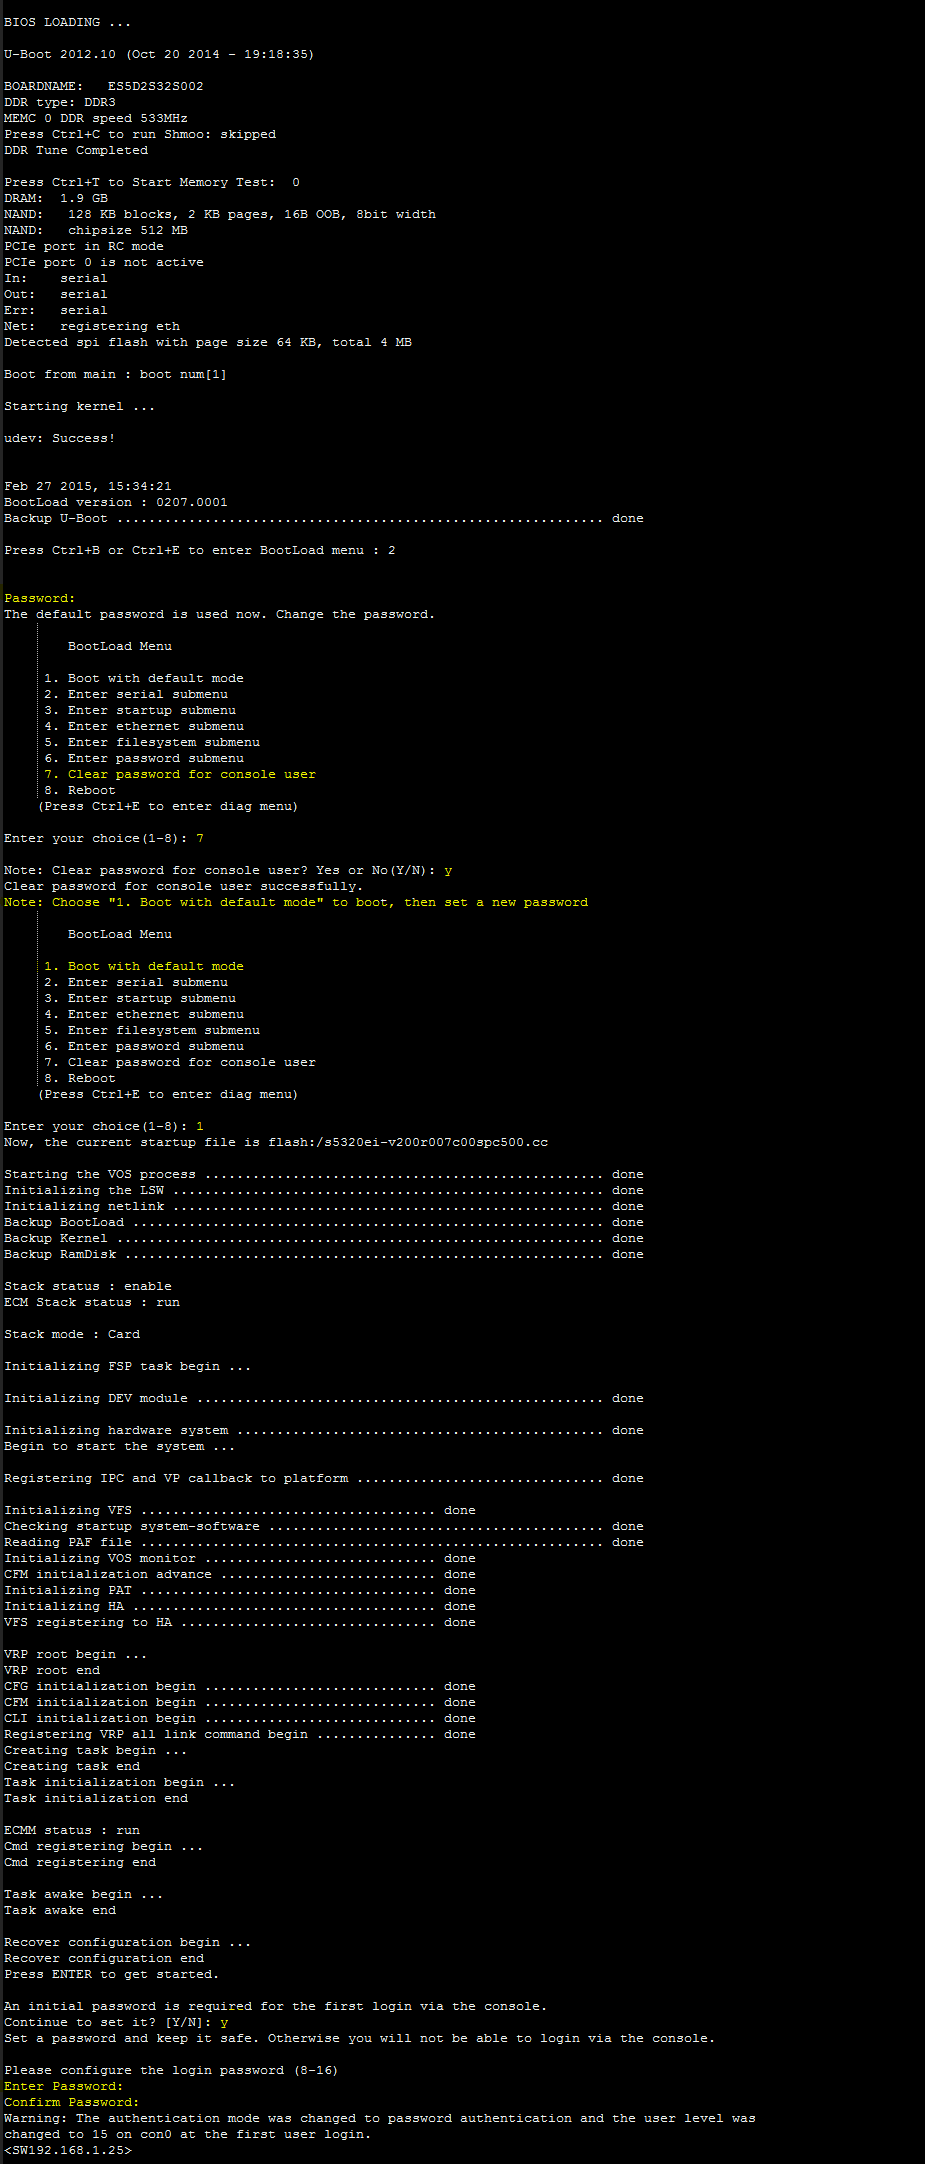Click "Registering IPC and VP callback" line
Viewport: 925px width, 2164px height.
click(x=324, y=1478)
